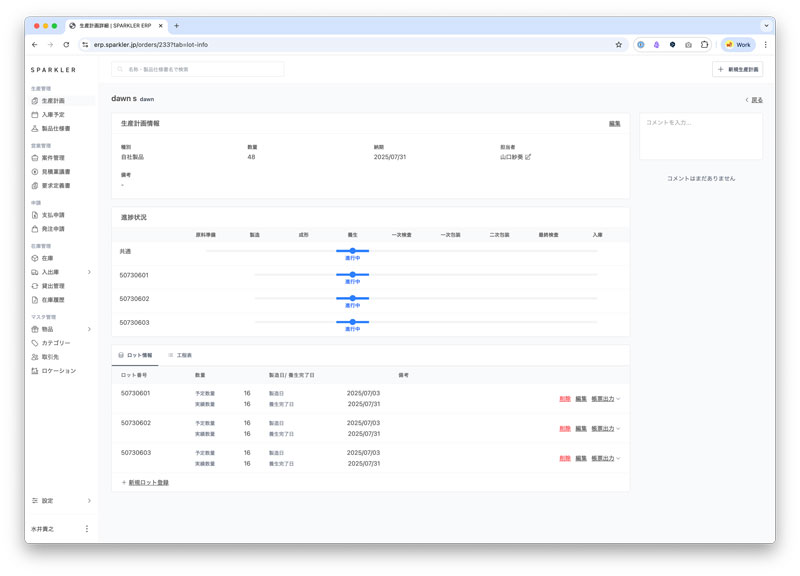Focus the コメントを入力 comment box
The height and width of the screenshot is (576, 800).
tap(701, 137)
